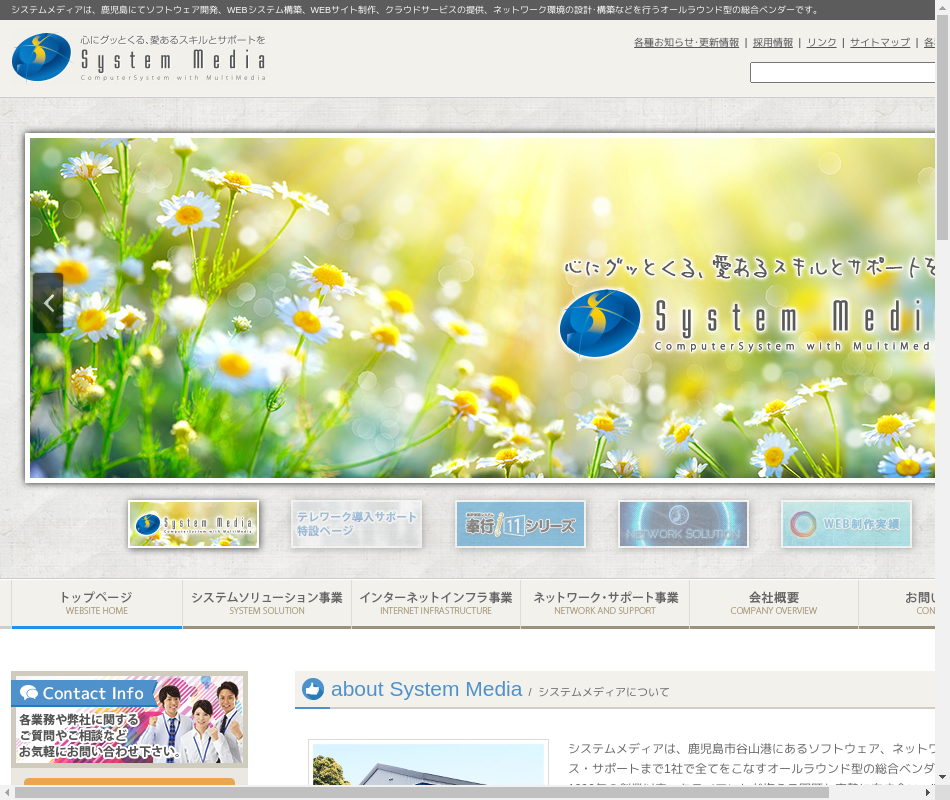Viewport: 950px width, 800px height.
Task: Select the Network Solution slide thumbnail
Action: click(683, 524)
